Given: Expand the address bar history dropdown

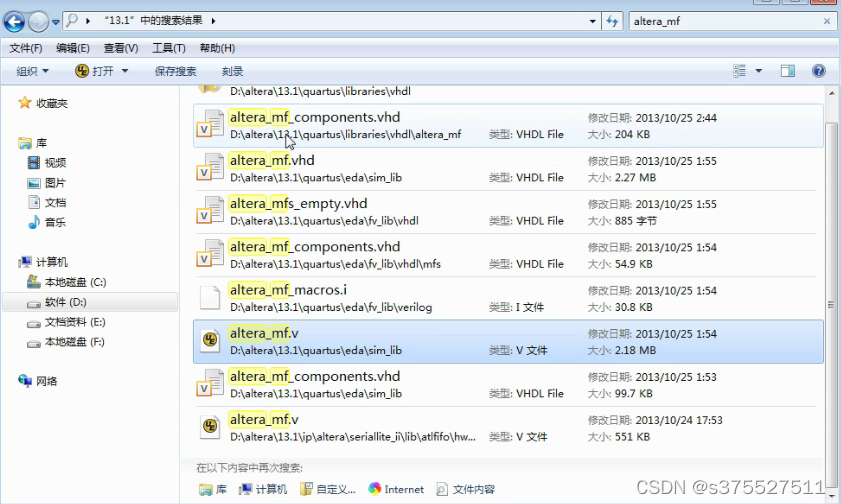Looking at the screenshot, I should click(x=592, y=21).
